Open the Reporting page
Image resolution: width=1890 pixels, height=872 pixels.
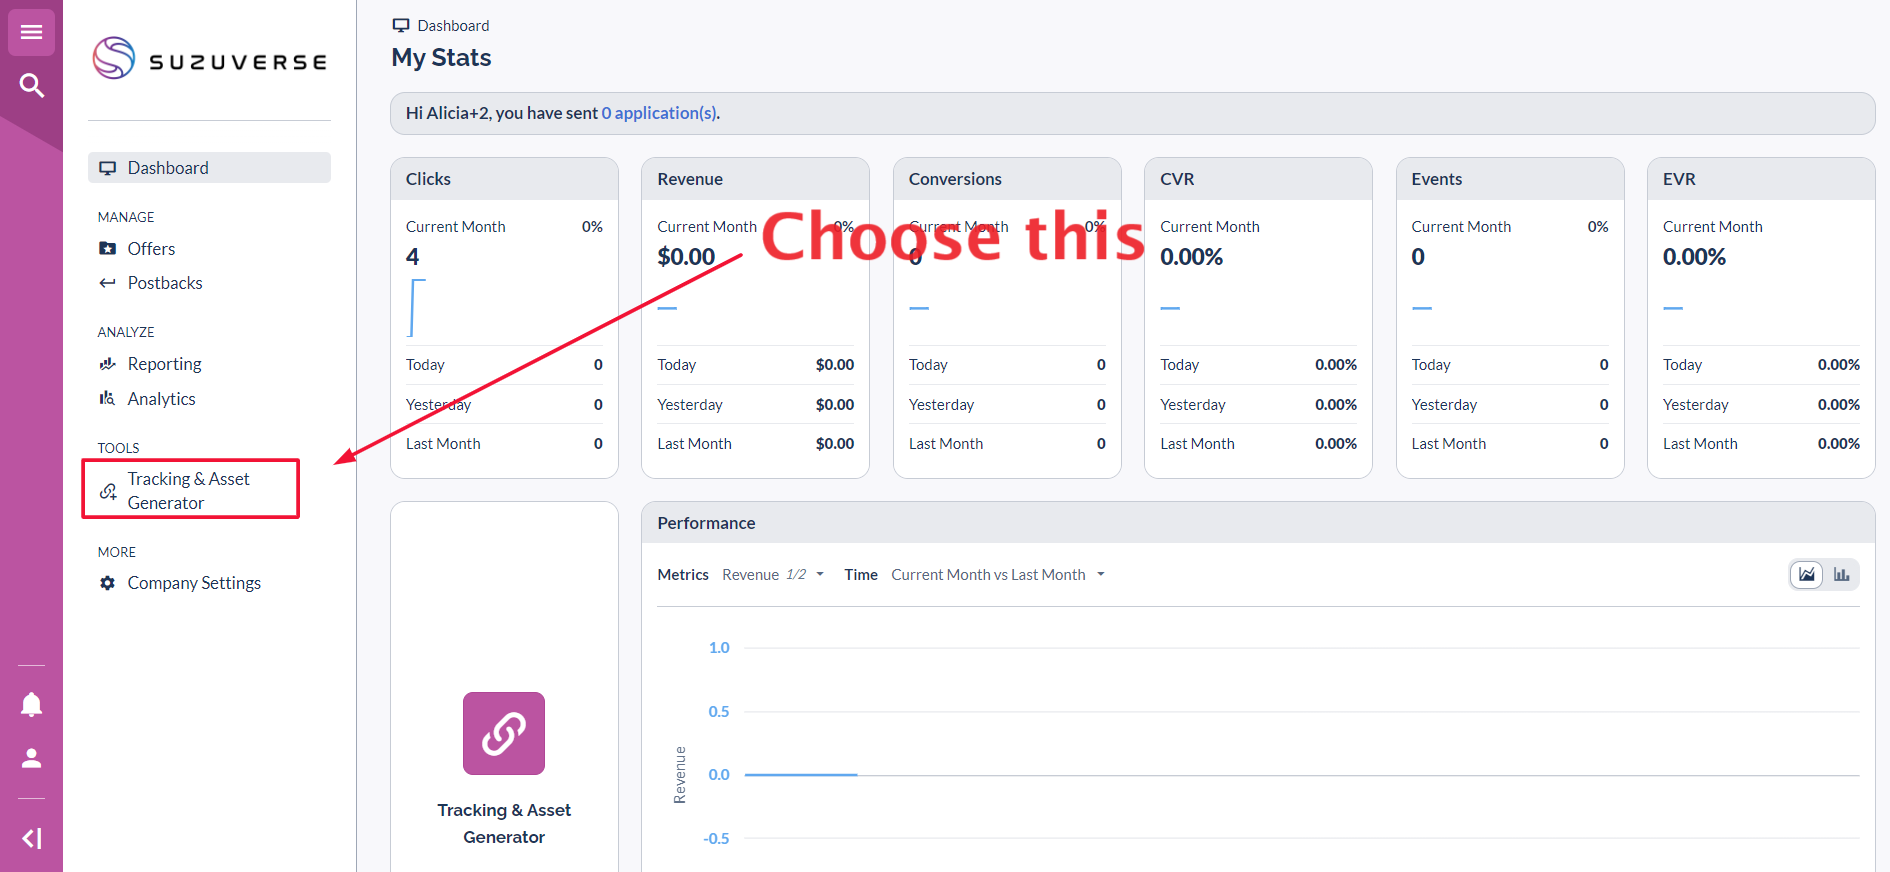point(164,364)
